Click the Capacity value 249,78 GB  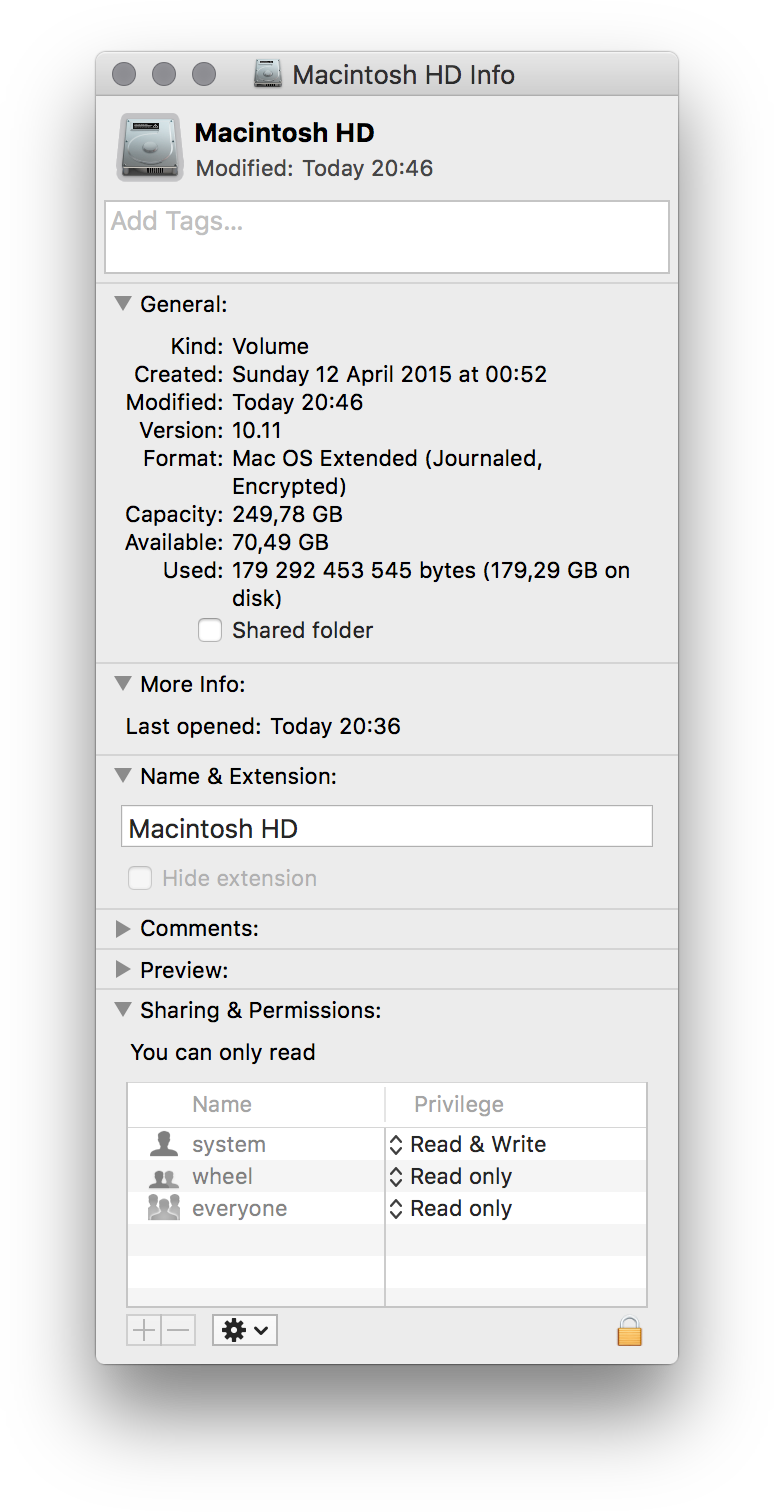pos(287,514)
